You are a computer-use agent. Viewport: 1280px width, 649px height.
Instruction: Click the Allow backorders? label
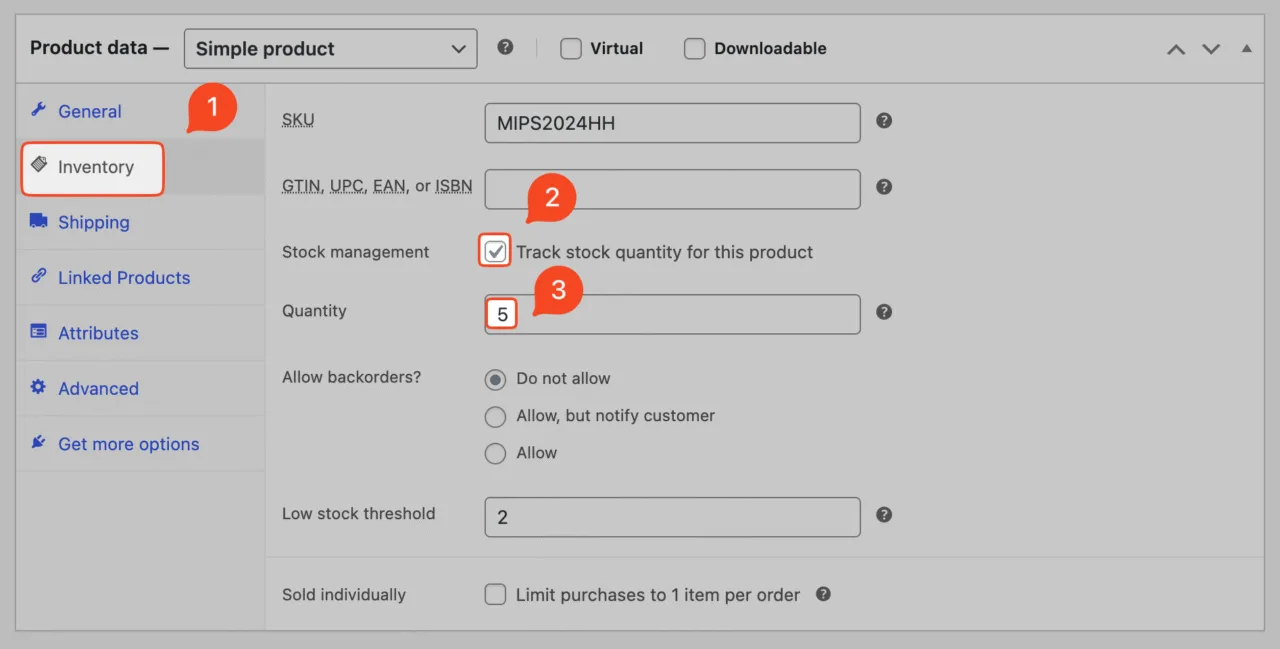click(x=352, y=377)
